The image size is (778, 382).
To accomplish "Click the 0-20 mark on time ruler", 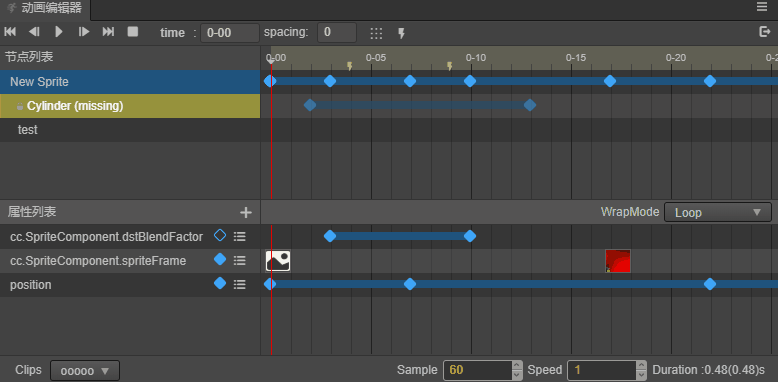I will coord(676,58).
